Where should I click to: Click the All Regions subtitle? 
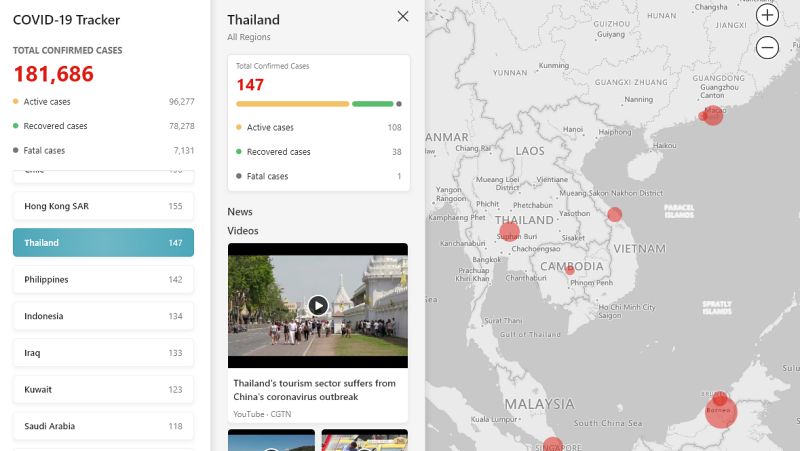(x=249, y=37)
